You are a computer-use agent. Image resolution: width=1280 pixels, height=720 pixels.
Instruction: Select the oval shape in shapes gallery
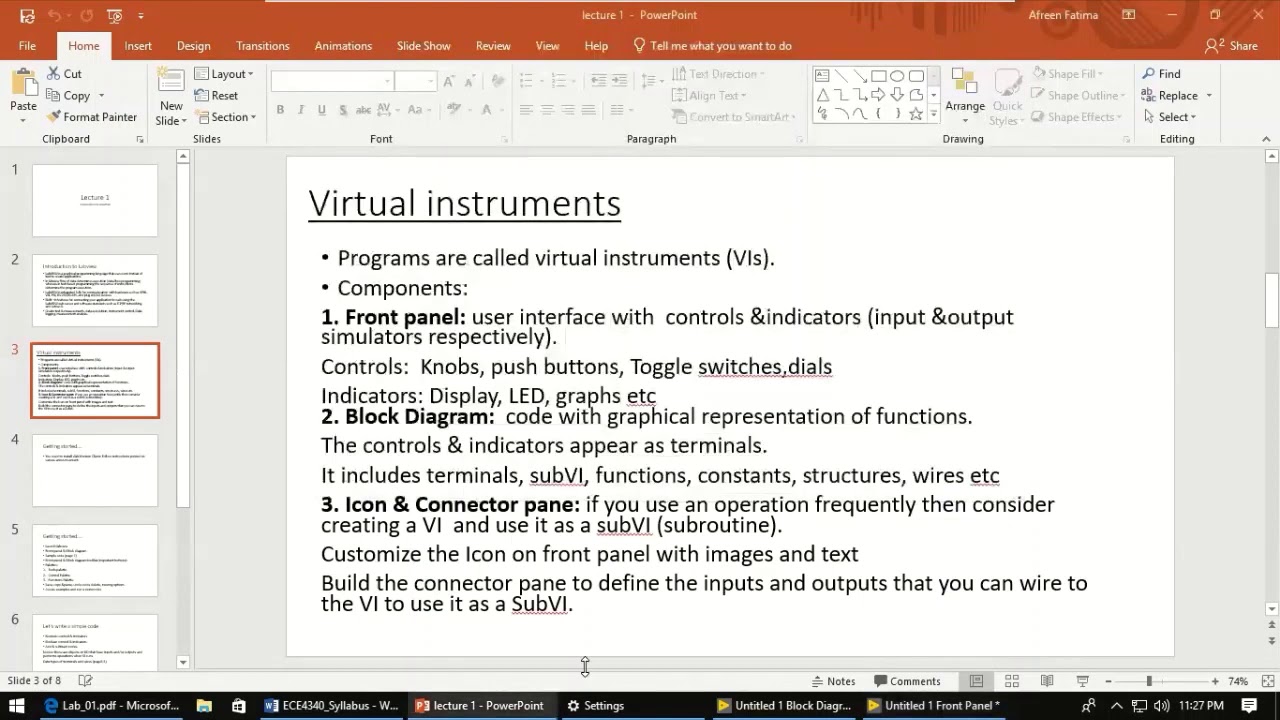point(897,76)
